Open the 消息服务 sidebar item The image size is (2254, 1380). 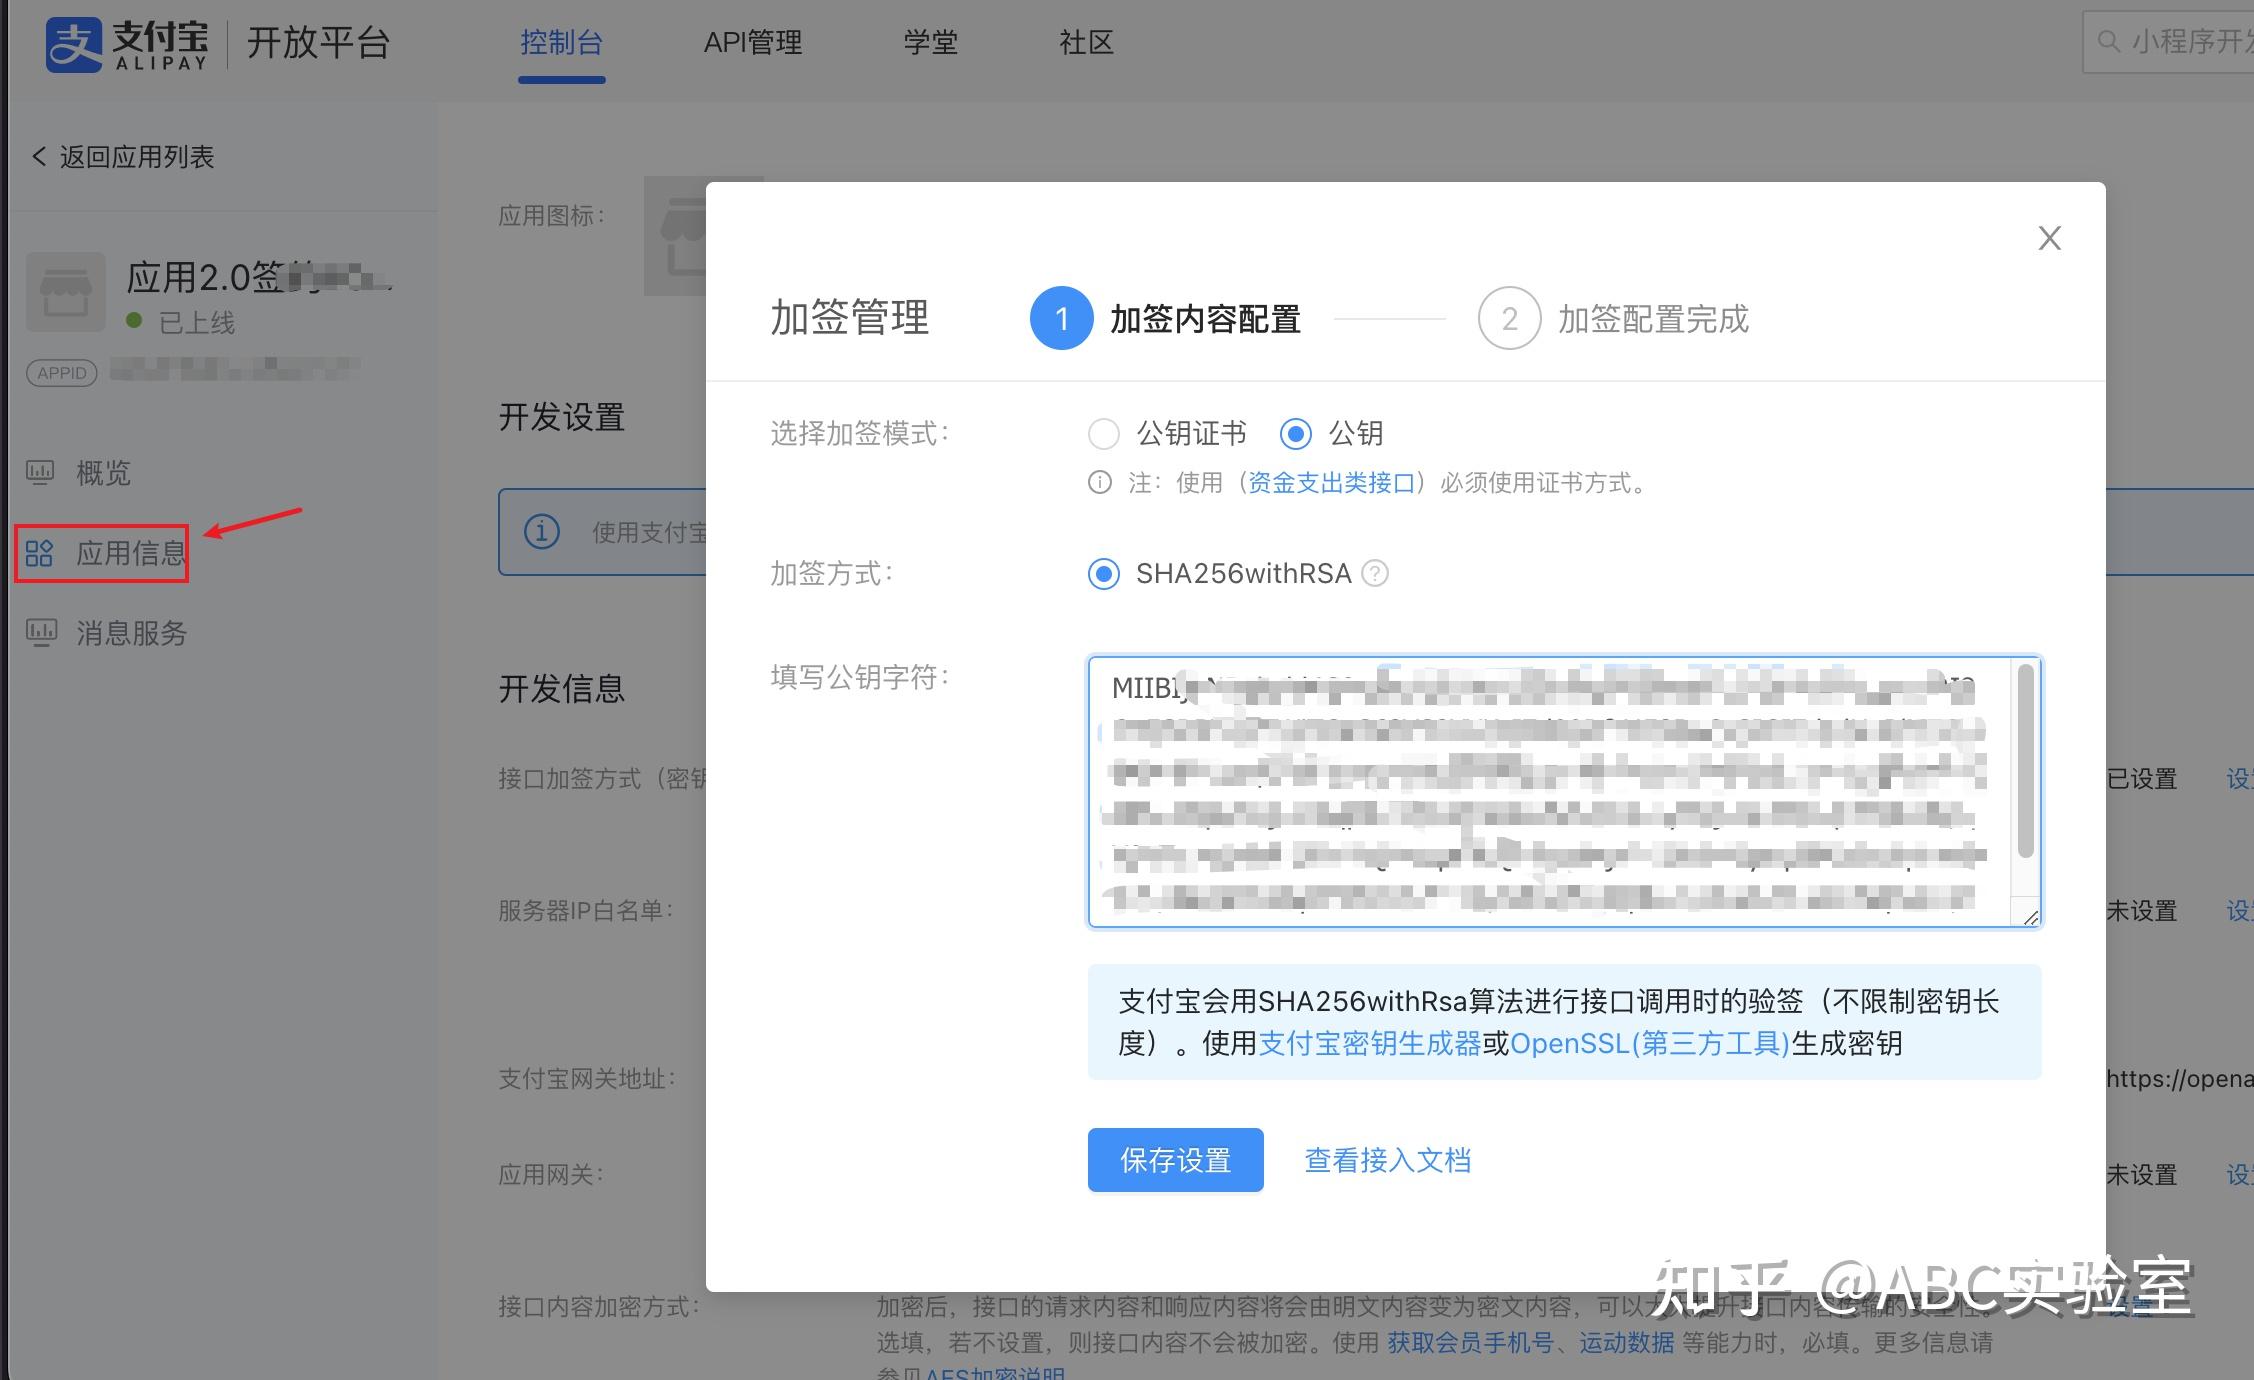pyautogui.click(x=130, y=632)
